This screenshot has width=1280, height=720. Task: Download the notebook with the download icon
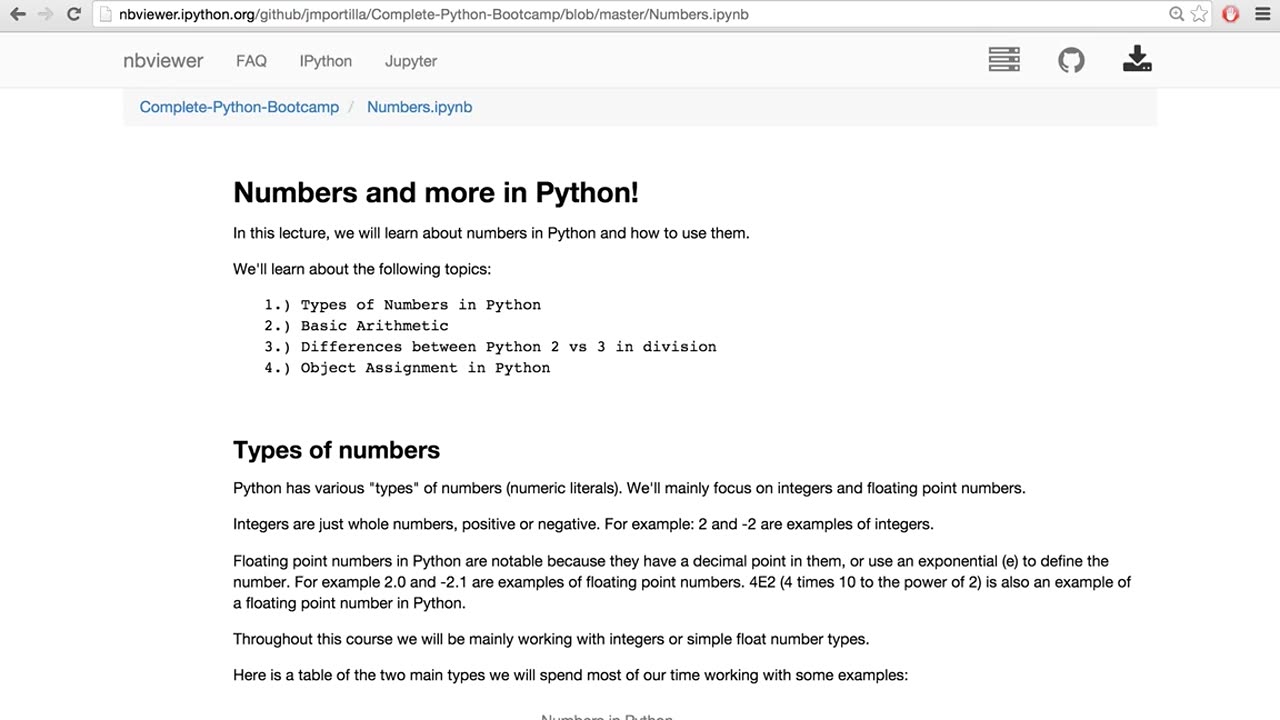[1137, 59]
